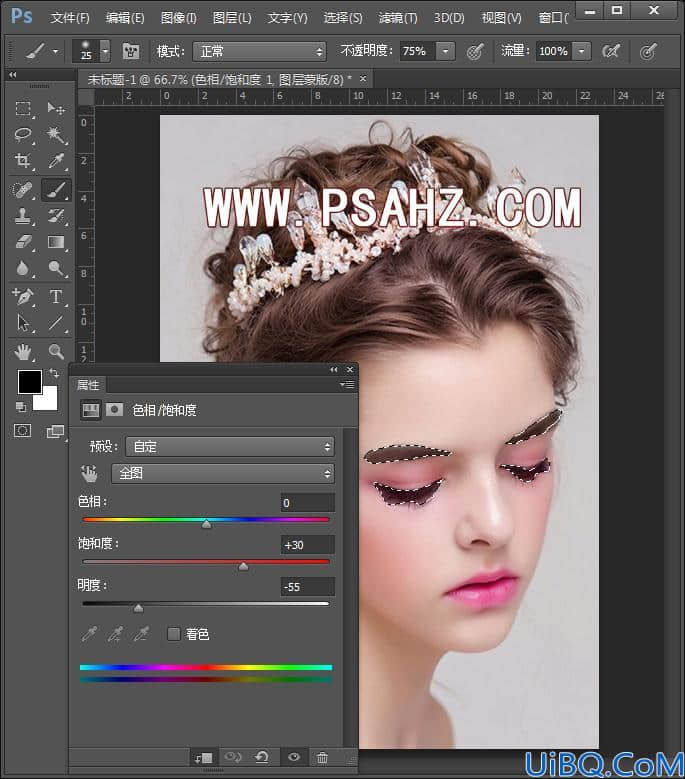The height and width of the screenshot is (779, 685).
Task: Select the Horizontal Type tool
Action: tap(56, 297)
